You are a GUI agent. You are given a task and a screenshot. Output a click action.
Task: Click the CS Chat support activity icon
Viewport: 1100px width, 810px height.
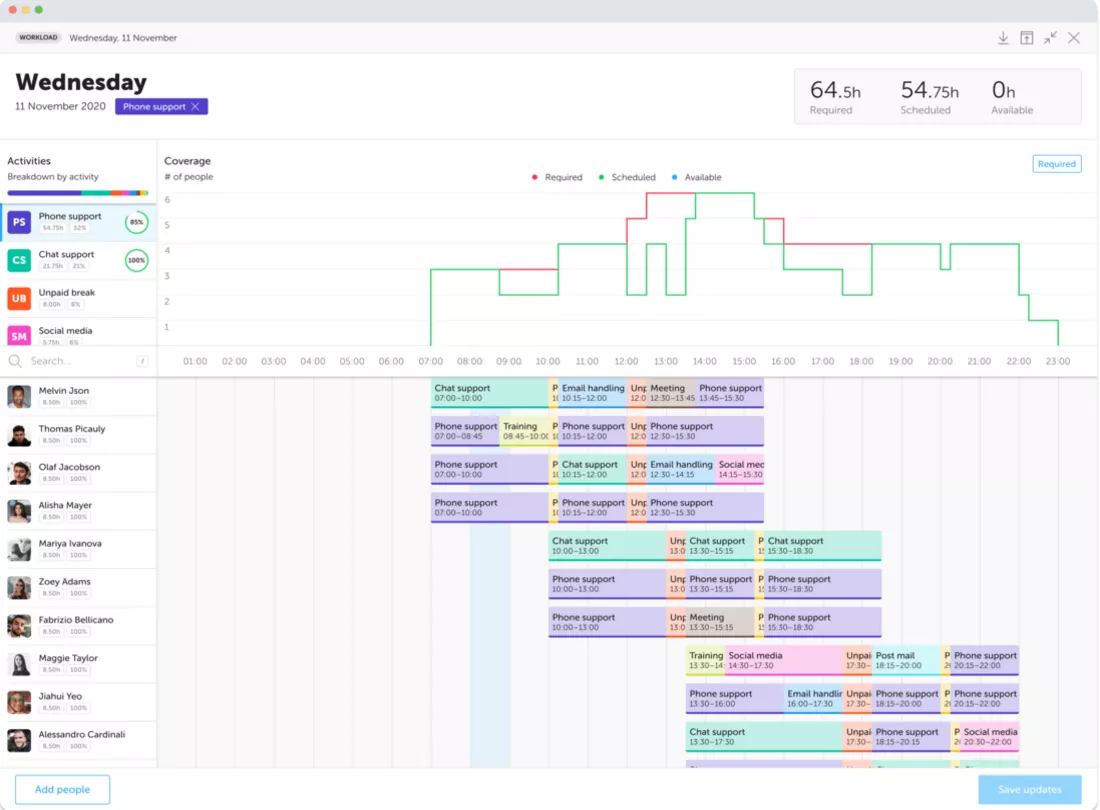tap(19, 261)
